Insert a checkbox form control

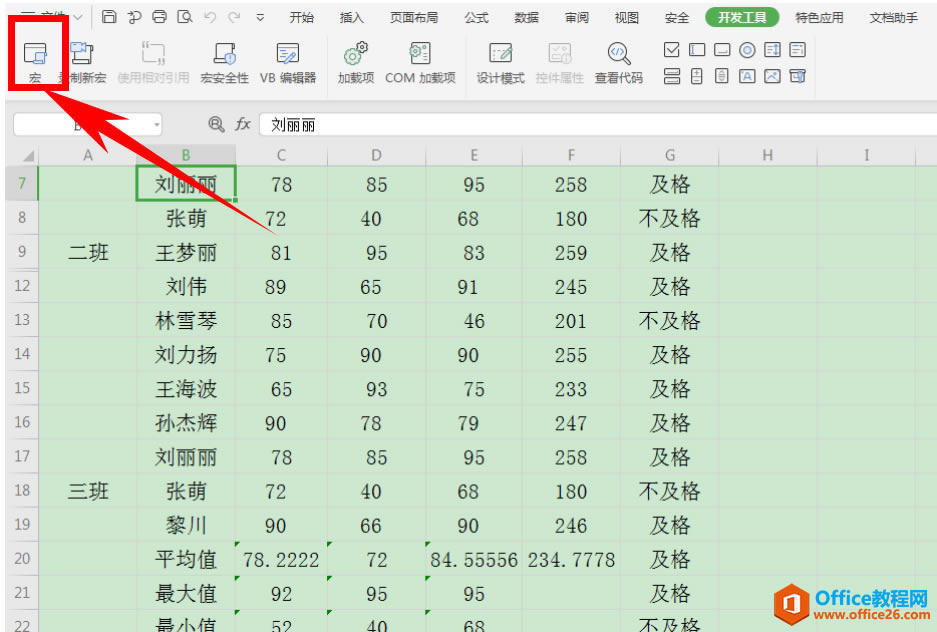tap(672, 50)
